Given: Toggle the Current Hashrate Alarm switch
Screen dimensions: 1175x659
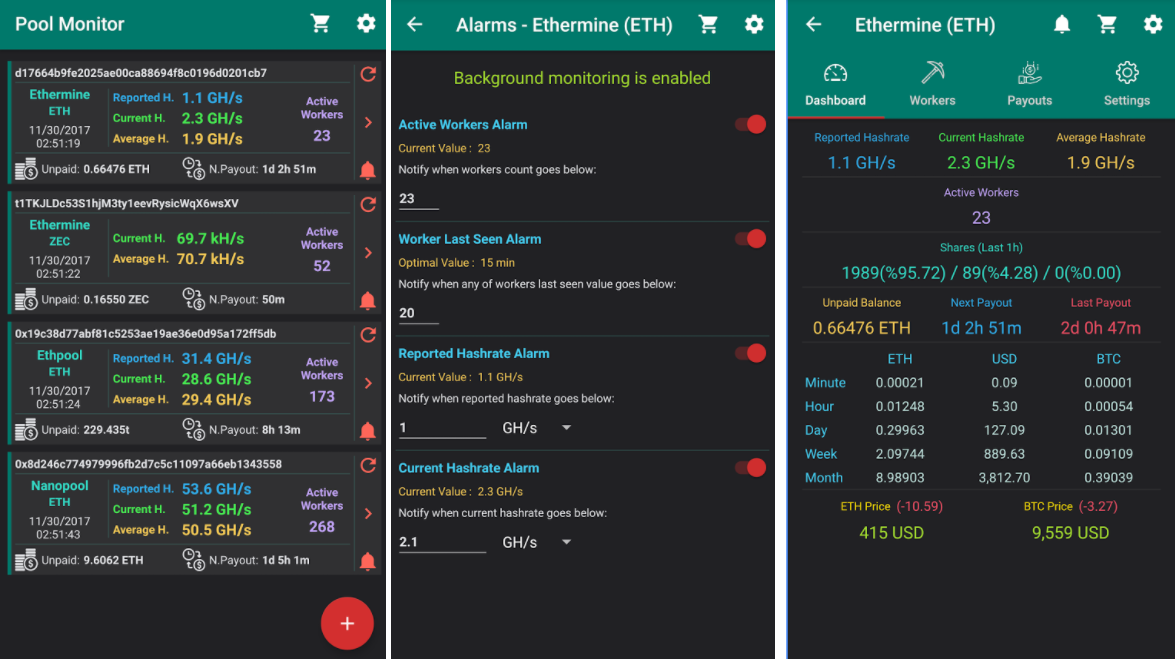Looking at the screenshot, I should click(x=750, y=468).
